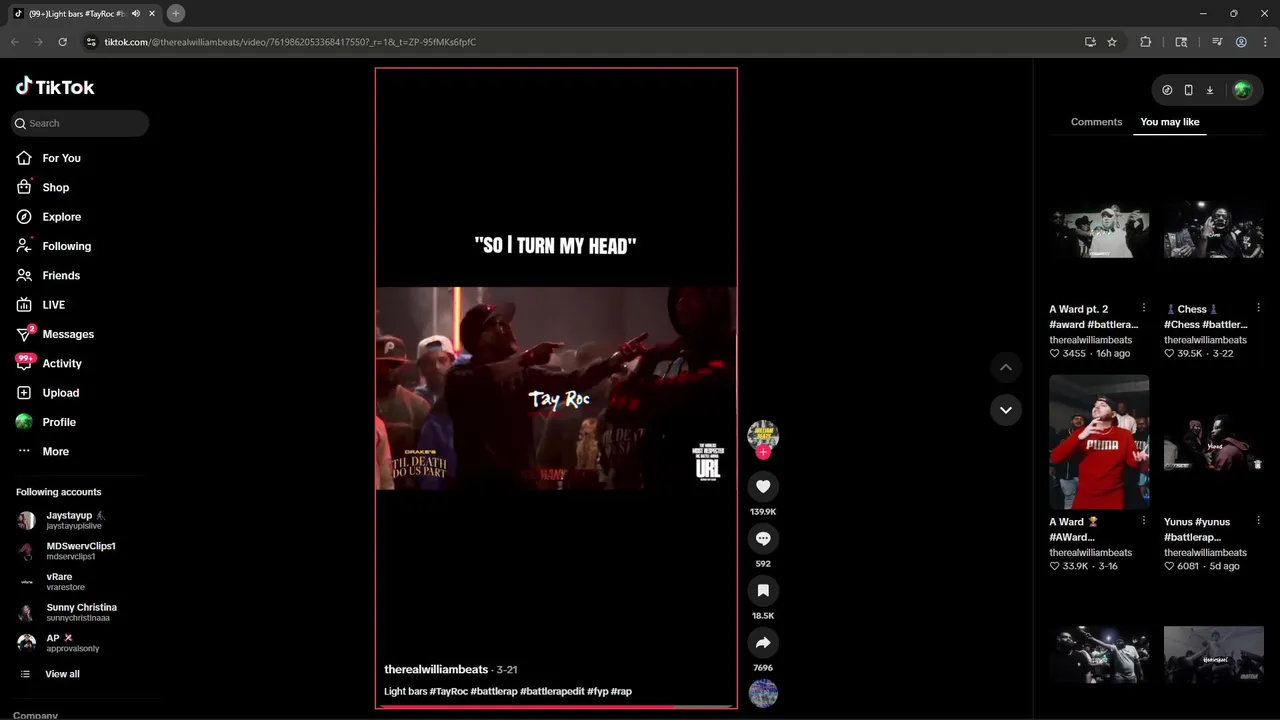
Task: Bookmark page with star icon
Action: click(x=1112, y=42)
